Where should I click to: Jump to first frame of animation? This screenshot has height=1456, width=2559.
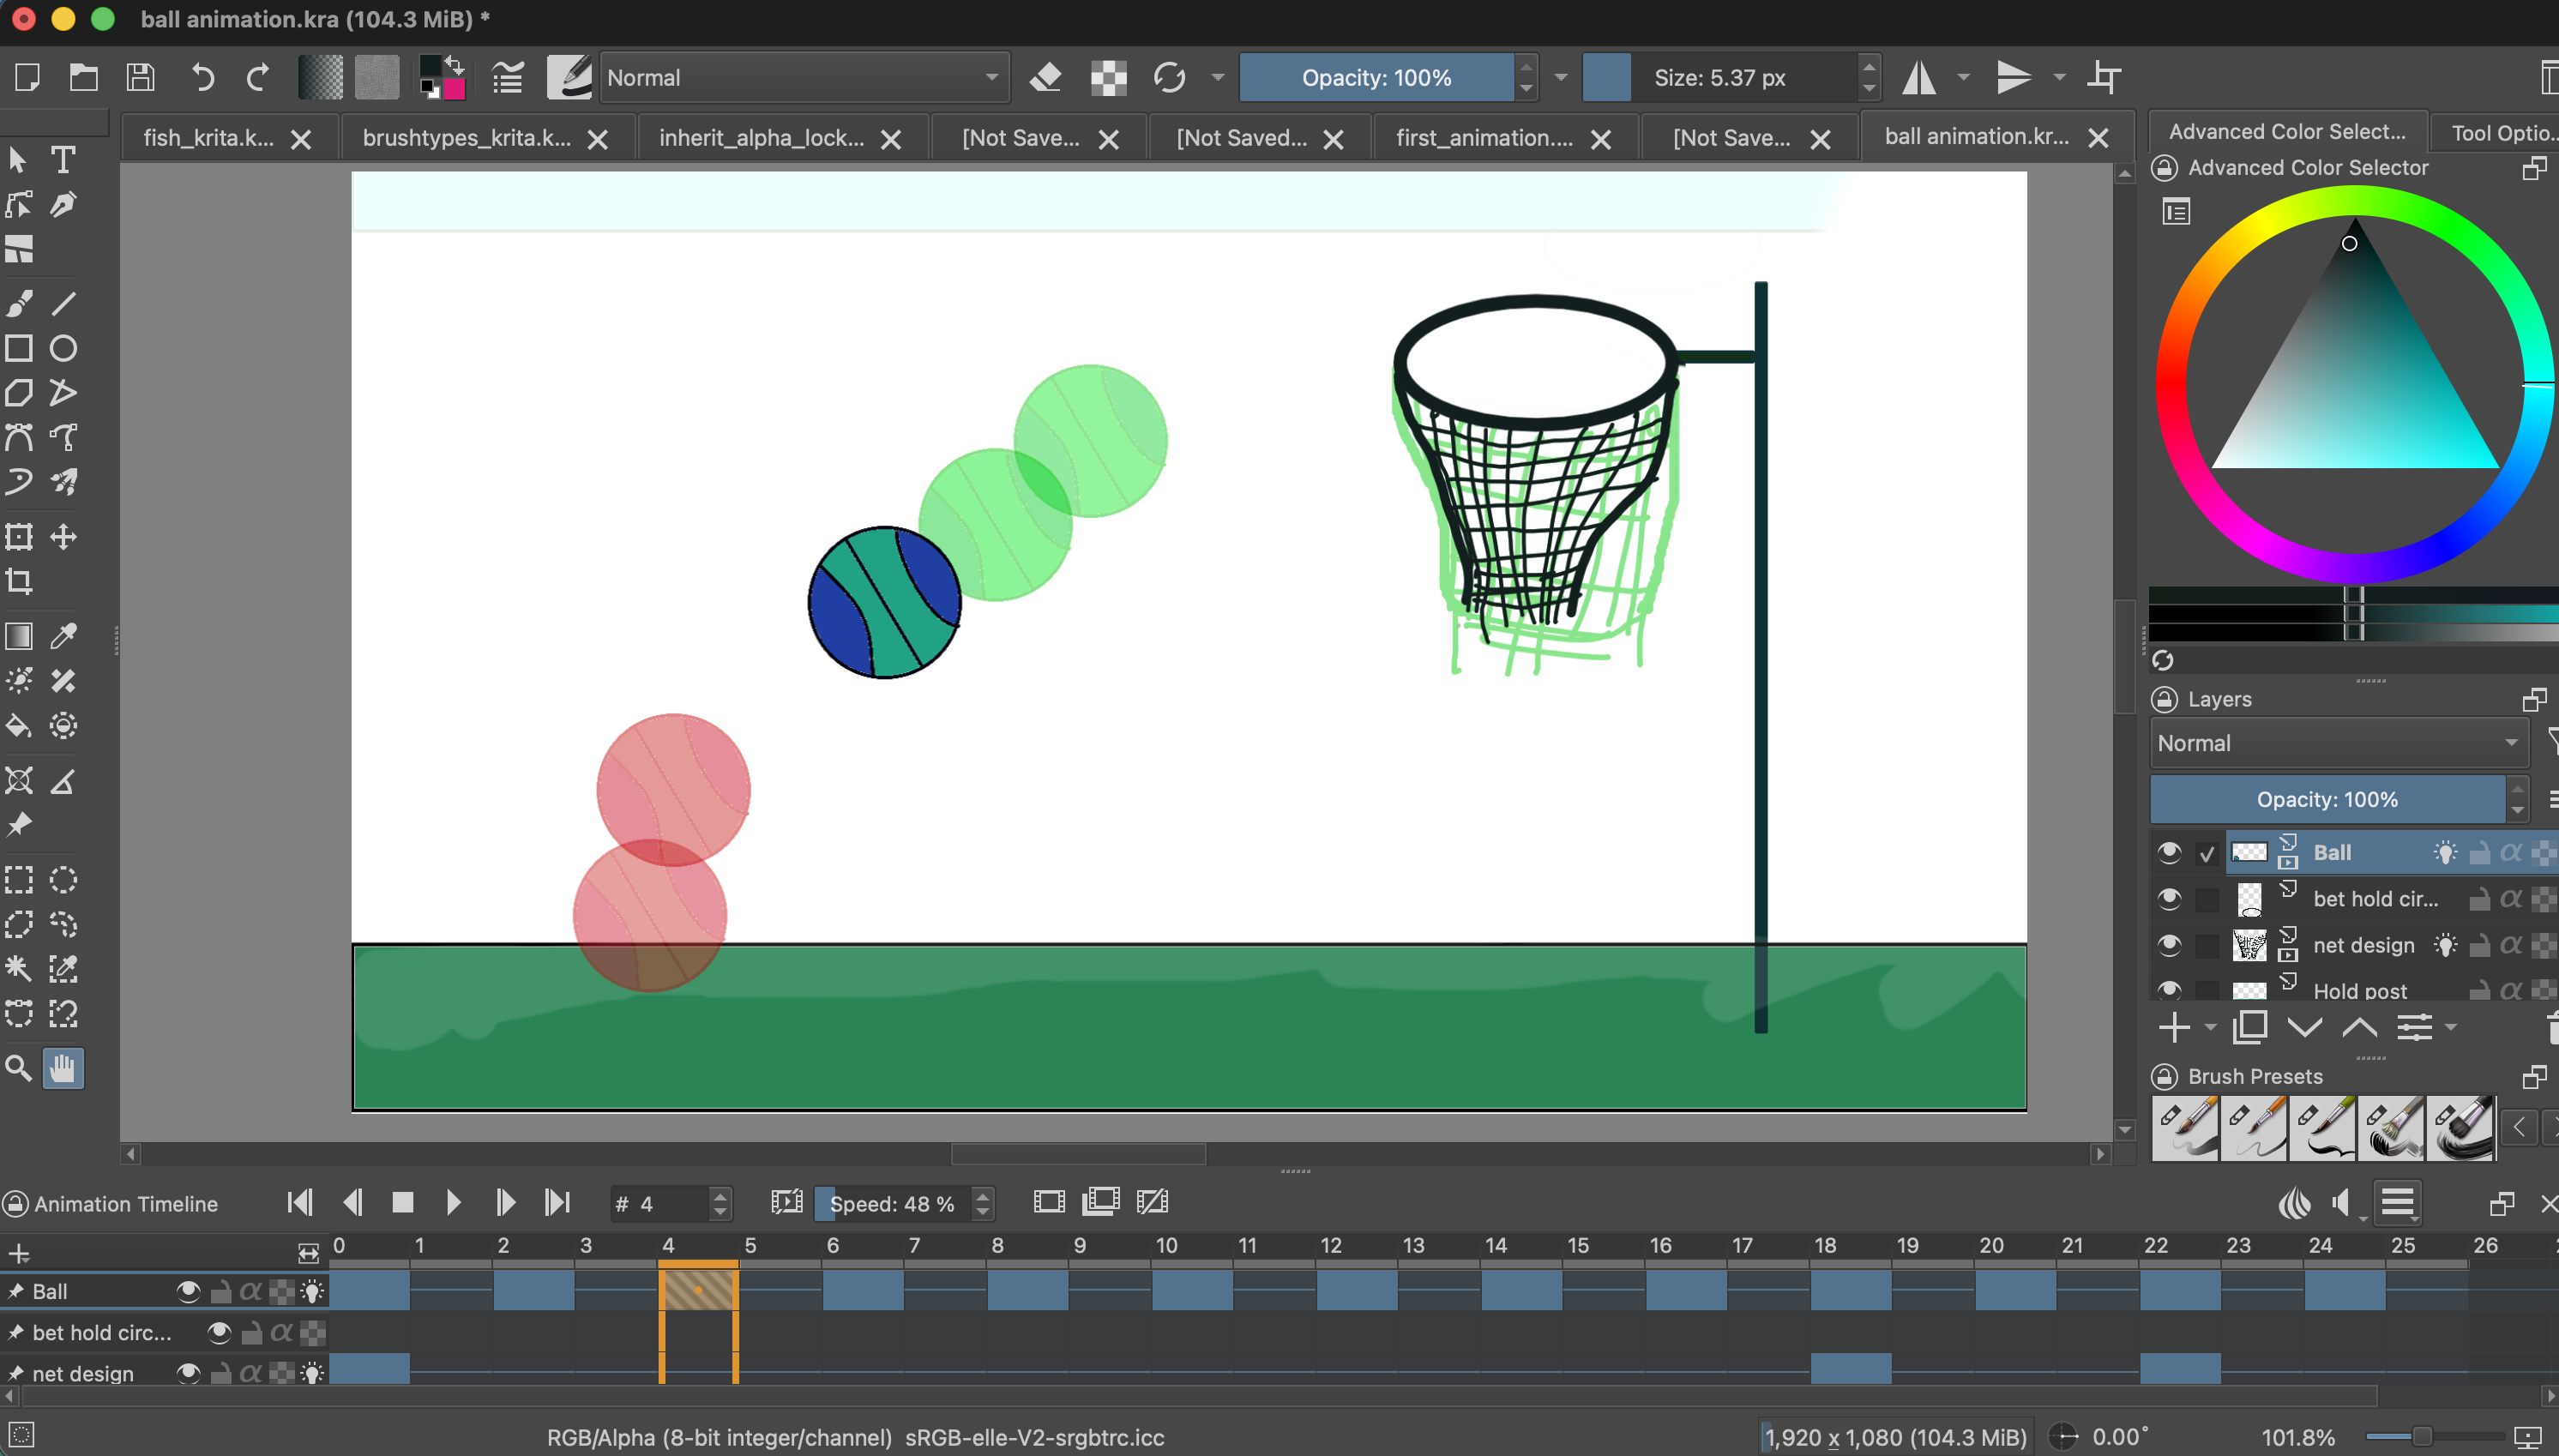pyautogui.click(x=299, y=1202)
